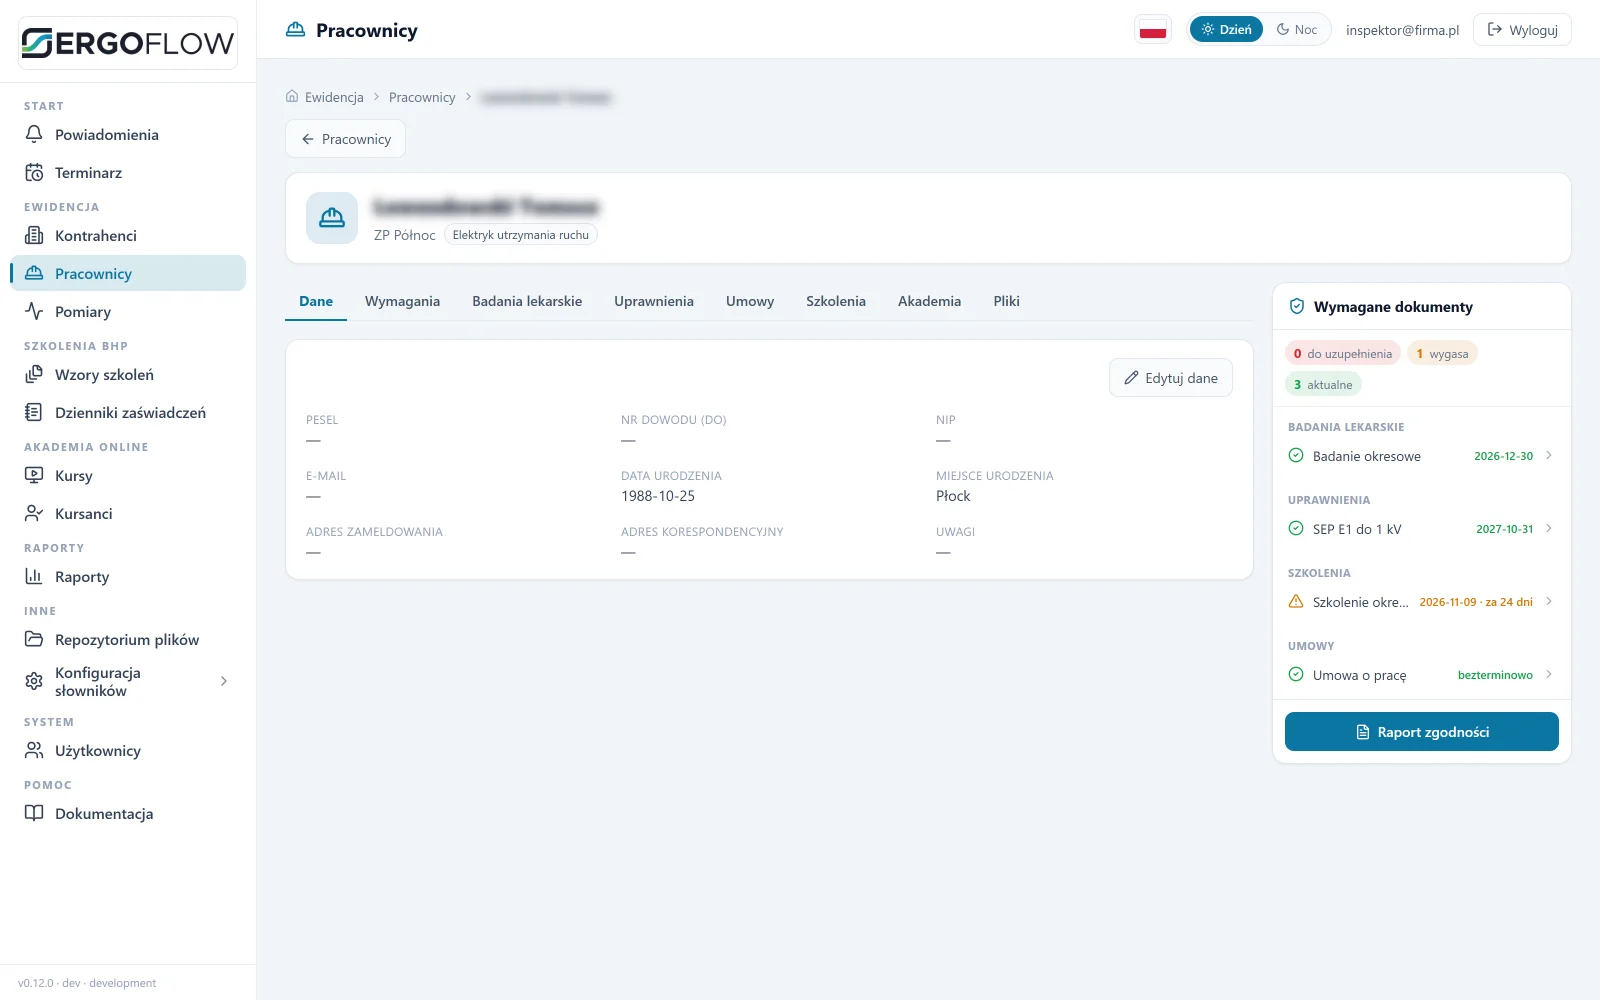Switch to the Badania lekarskie tab

(x=527, y=301)
